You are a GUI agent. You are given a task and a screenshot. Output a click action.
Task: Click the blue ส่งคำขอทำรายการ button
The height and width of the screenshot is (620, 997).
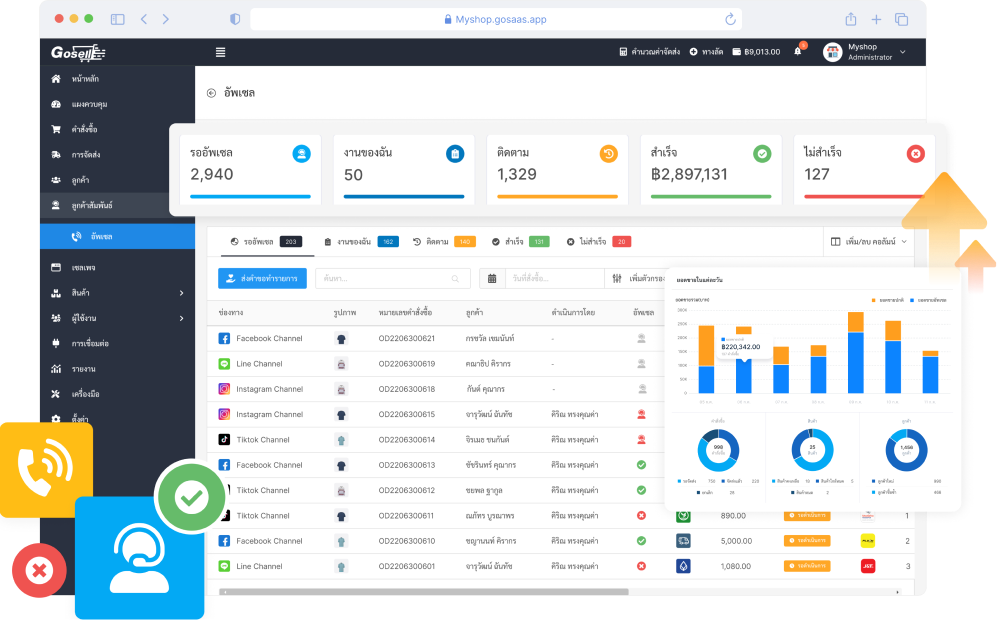tap(262, 278)
